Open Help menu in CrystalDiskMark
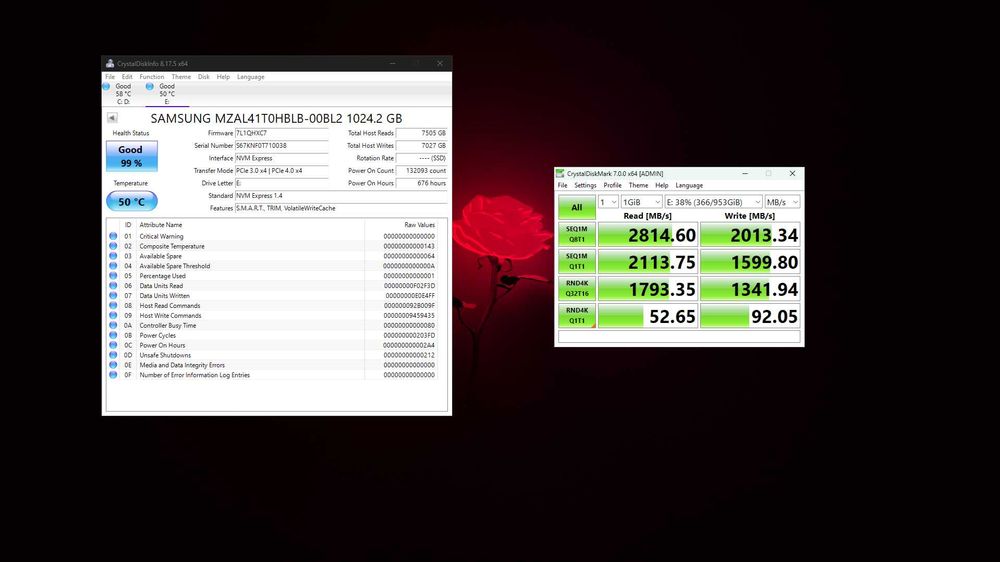 [662, 186]
